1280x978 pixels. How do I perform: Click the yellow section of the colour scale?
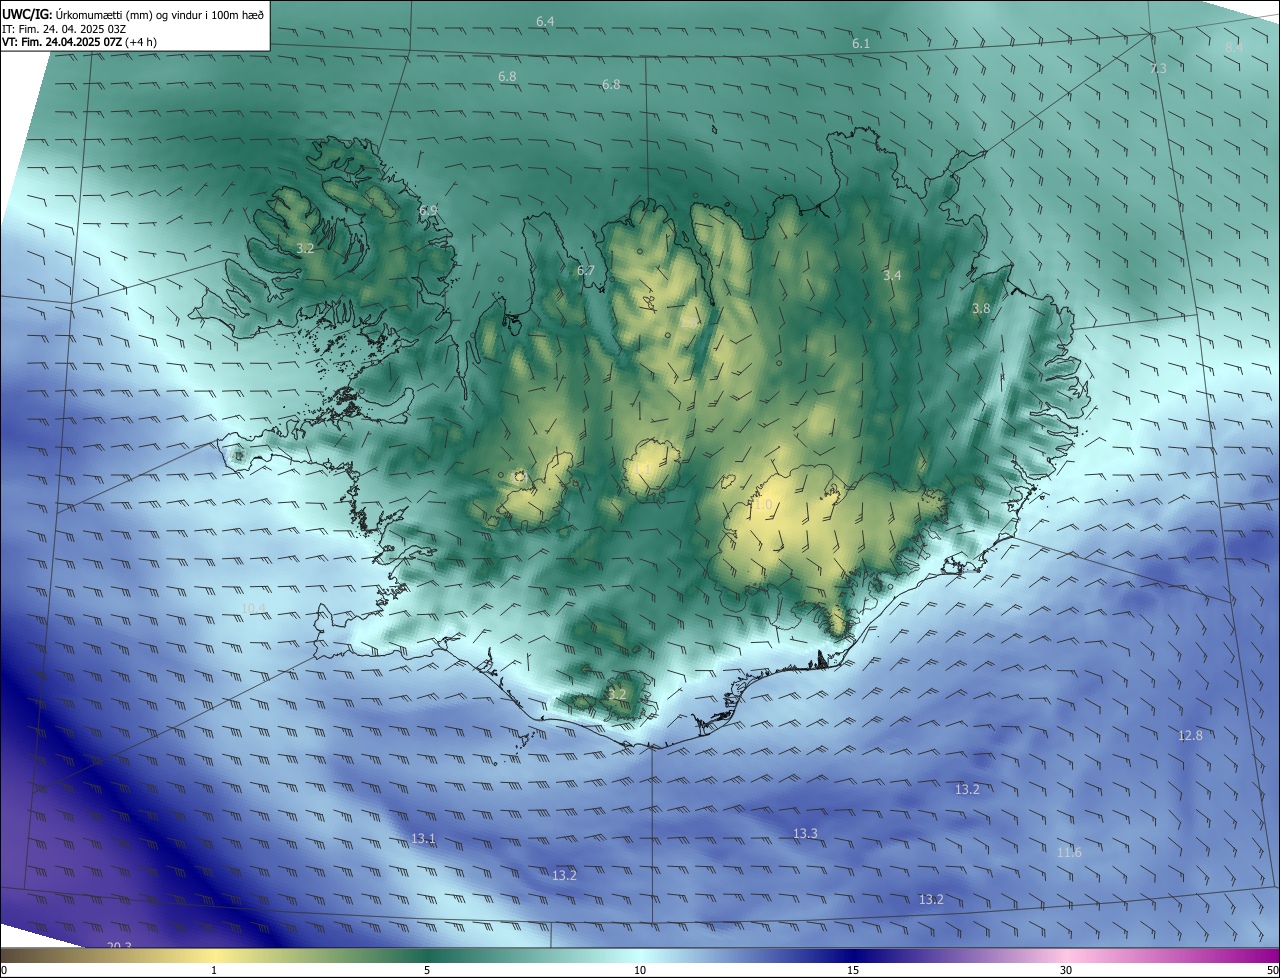coord(215,956)
